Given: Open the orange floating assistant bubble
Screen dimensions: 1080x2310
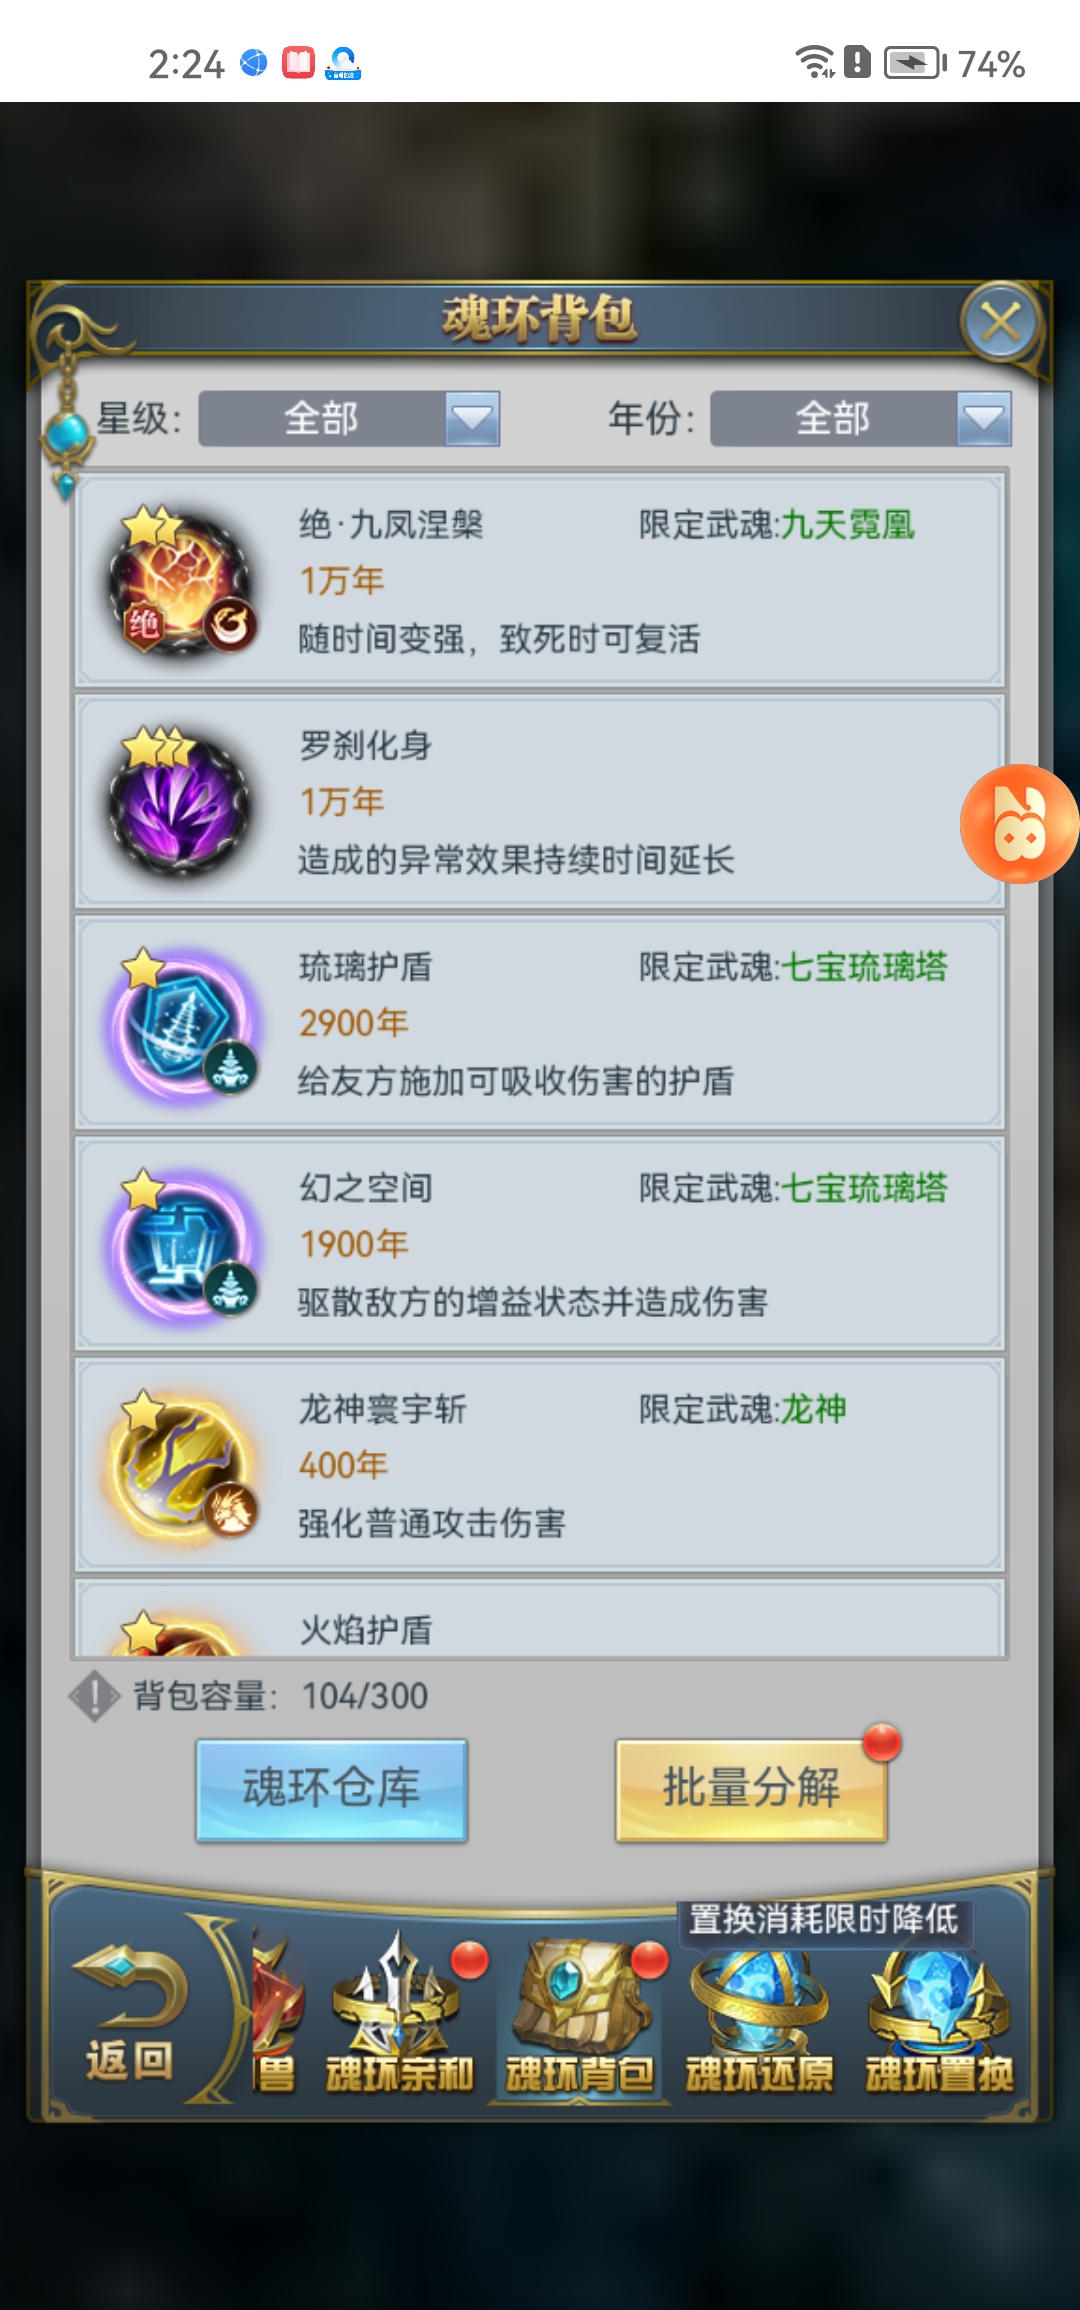Looking at the screenshot, I should pos(1019,824).
